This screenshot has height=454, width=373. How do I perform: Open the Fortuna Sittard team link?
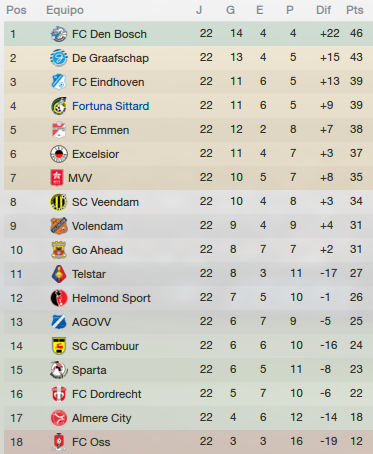coord(111,106)
